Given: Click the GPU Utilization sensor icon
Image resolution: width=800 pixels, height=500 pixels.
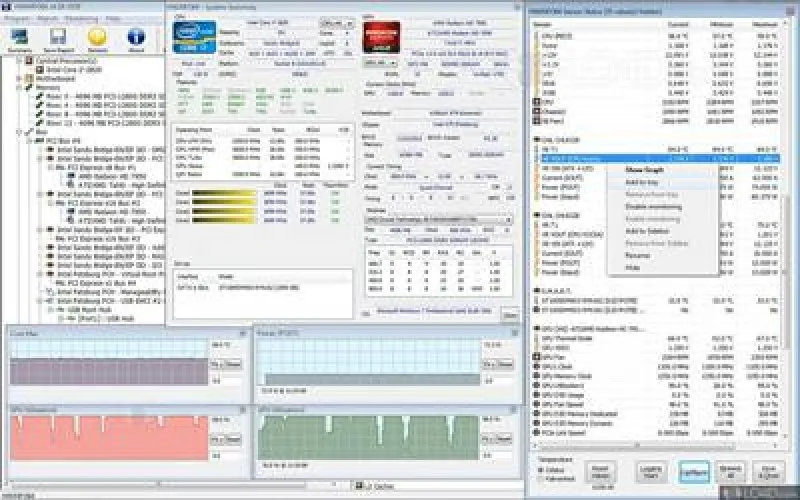Looking at the screenshot, I should (x=536, y=385).
